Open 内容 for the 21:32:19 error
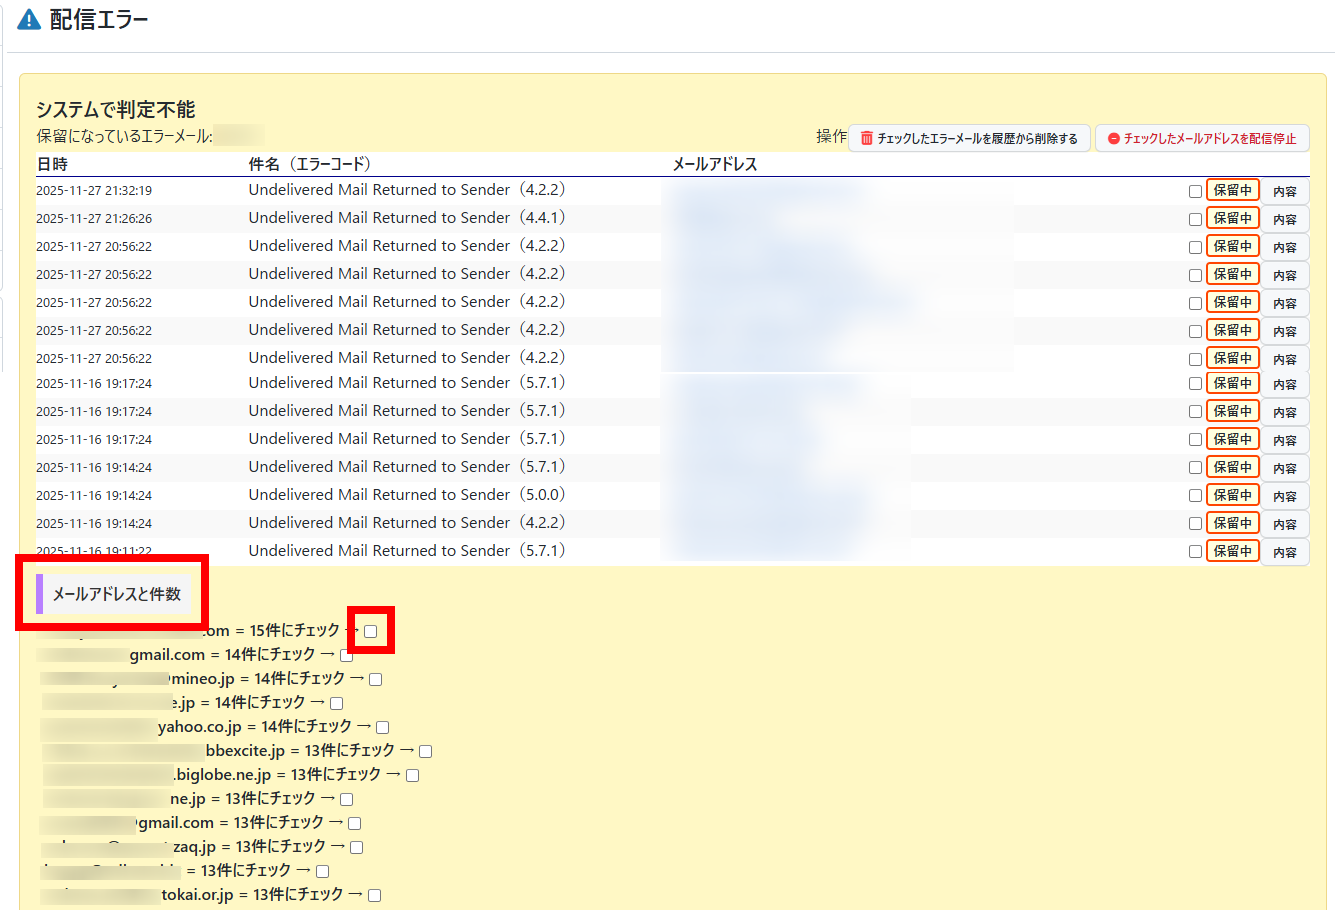The height and width of the screenshot is (910, 1335). [x=1284, y=191]
